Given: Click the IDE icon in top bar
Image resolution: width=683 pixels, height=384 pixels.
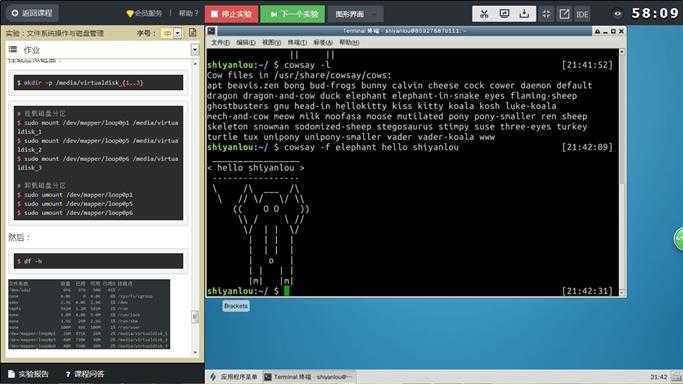Looking at the screenshot, I should [582, 14].
